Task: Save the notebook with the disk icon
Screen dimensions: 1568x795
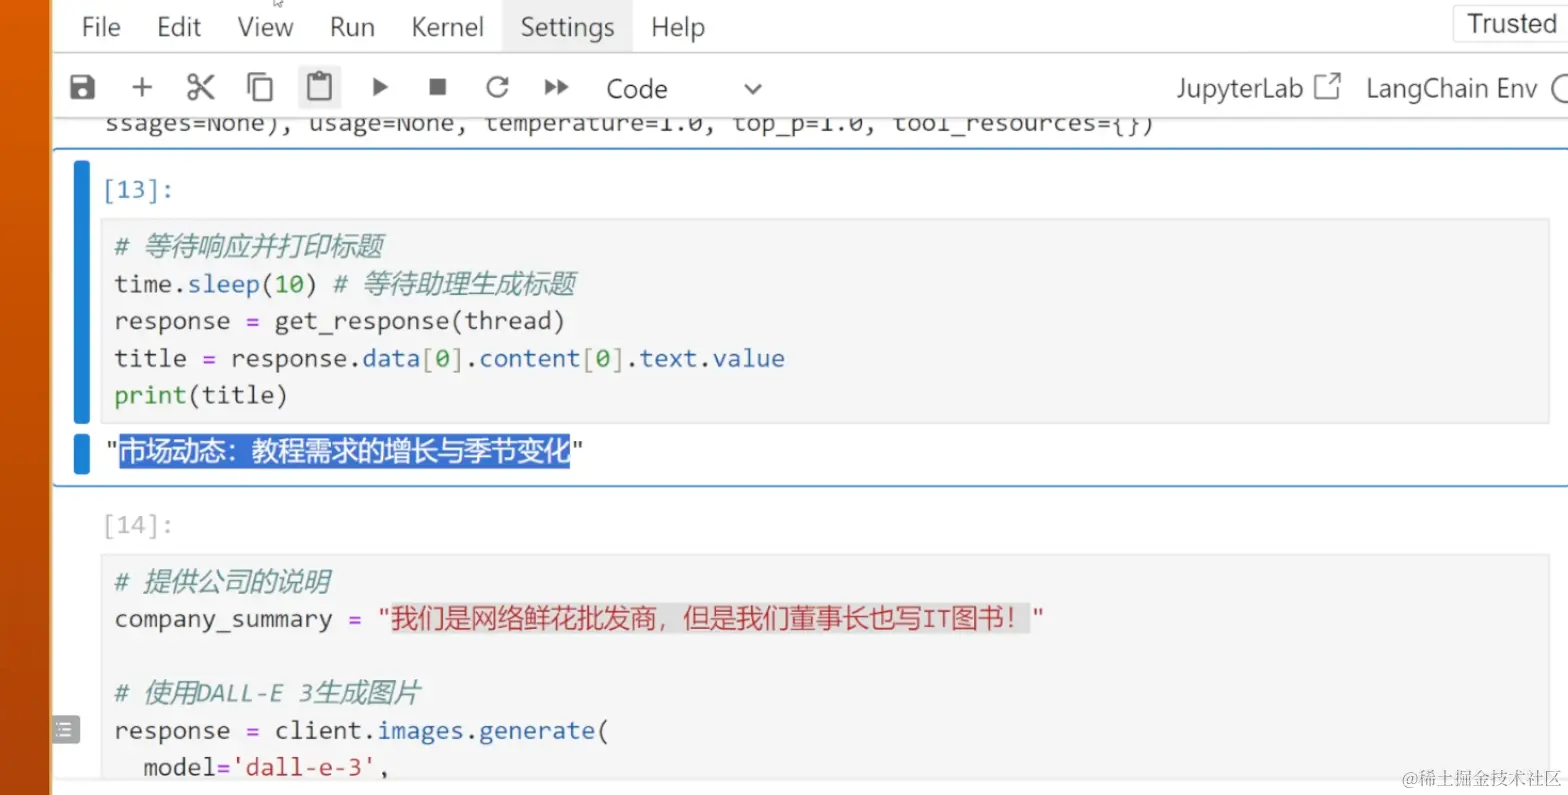Action: [x=82, y=88]
